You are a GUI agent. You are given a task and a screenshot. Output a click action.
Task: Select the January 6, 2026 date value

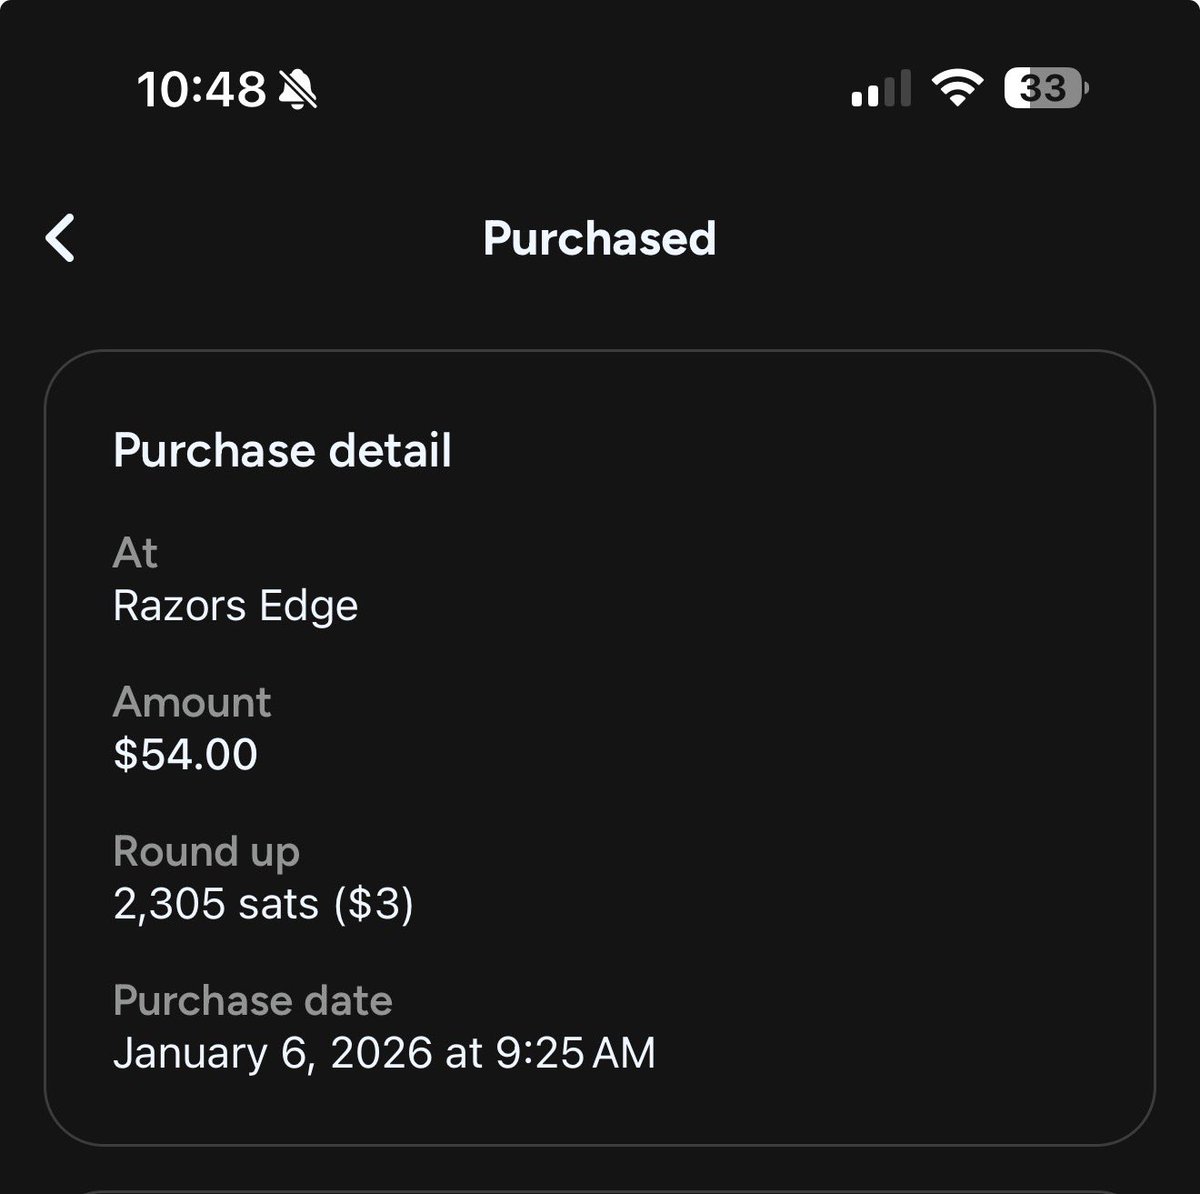(272, 1053)
